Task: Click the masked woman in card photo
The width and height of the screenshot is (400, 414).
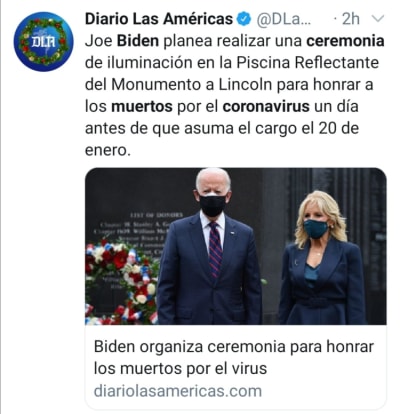Action: click(x=322, y=258)
